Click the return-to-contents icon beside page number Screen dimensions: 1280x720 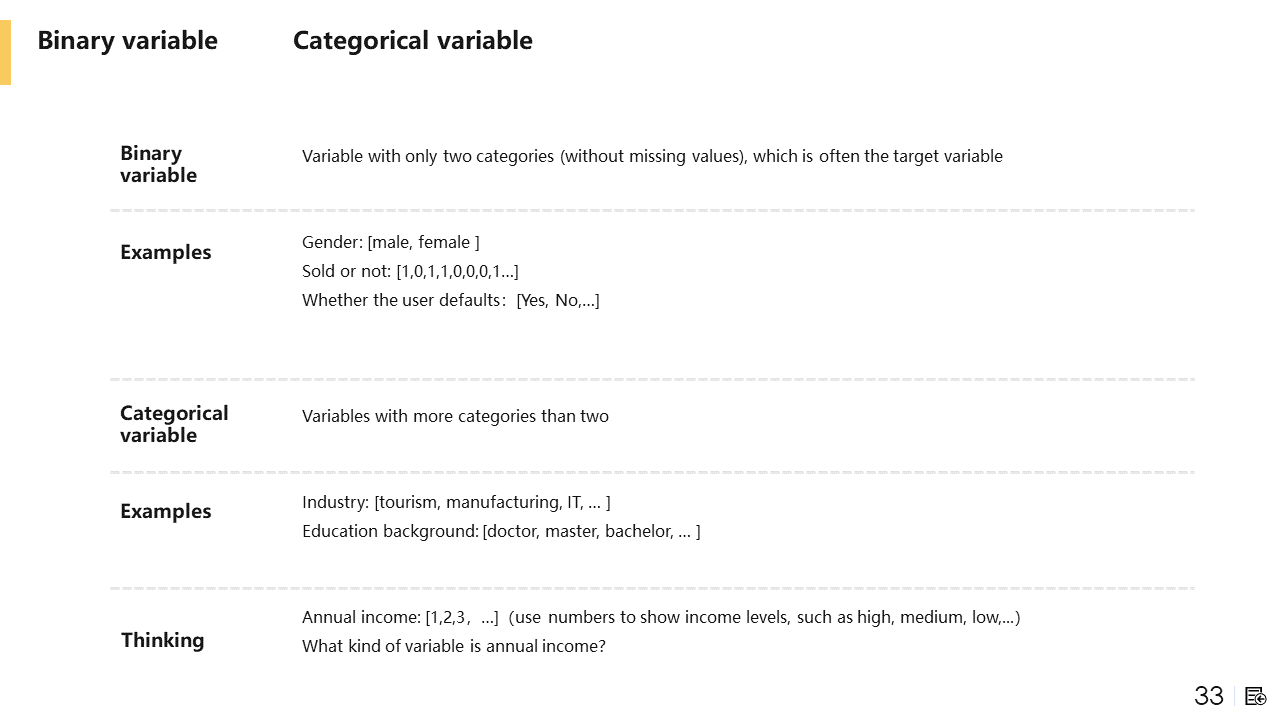[x=1256, y=696]
